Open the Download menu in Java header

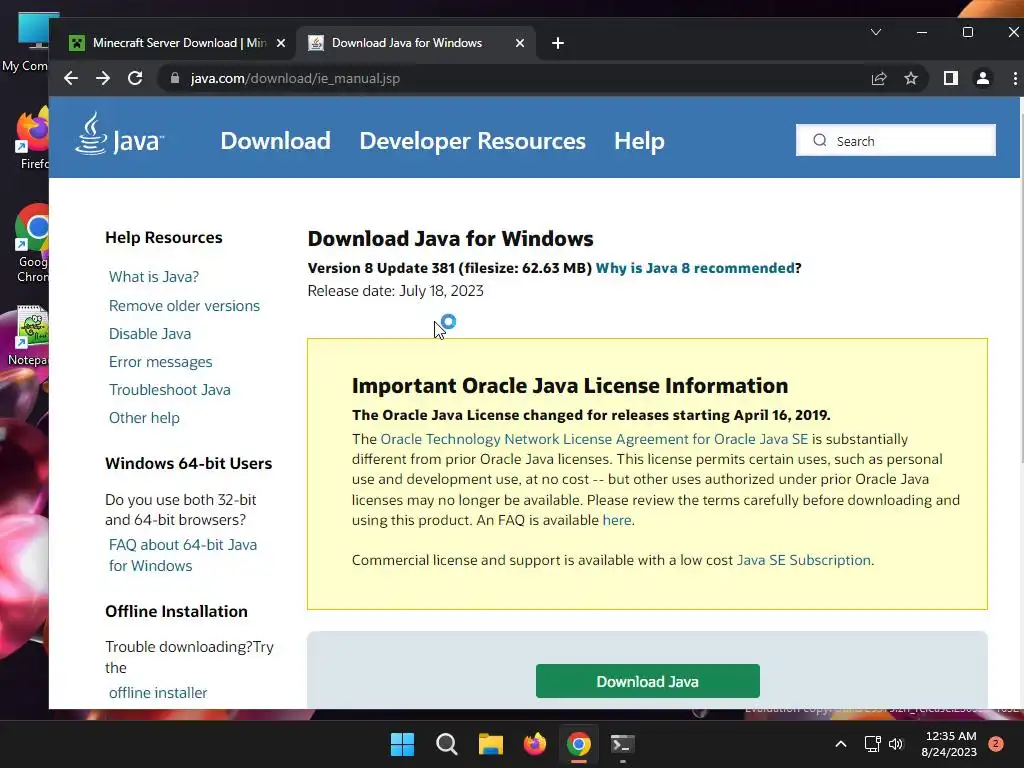coord(275,141)
